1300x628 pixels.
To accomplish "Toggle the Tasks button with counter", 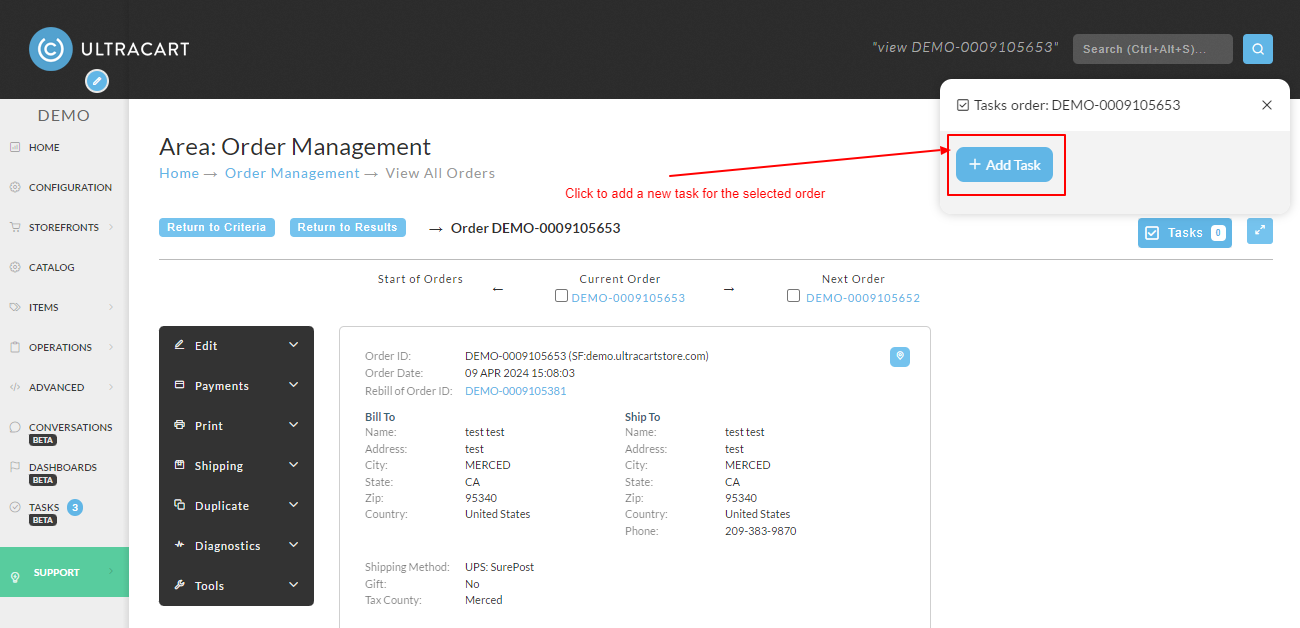I will pyautogui.click(x=1185, y=233).
